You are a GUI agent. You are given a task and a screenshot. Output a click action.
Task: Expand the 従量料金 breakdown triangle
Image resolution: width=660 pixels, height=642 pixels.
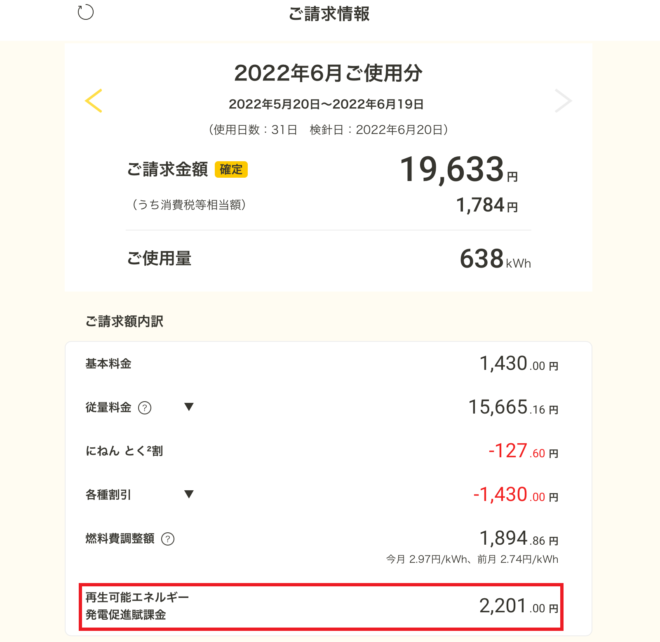(x=188, y=407)
